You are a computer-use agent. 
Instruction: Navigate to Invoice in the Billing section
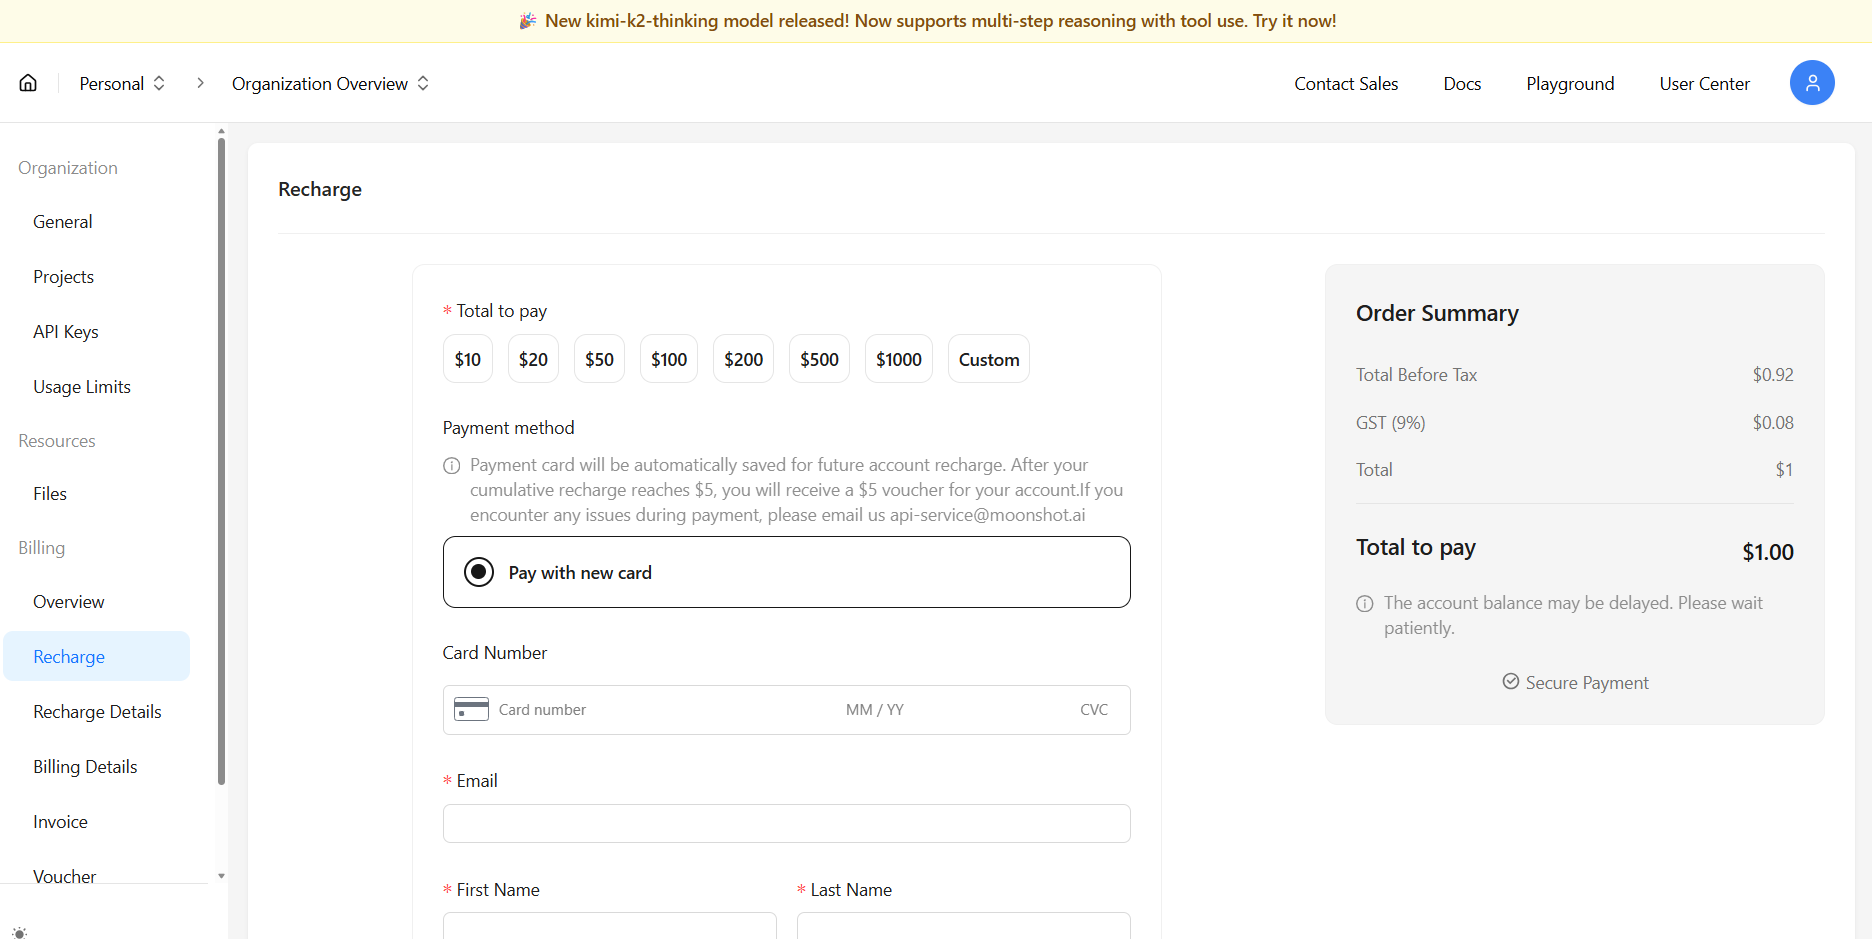(x=59, y=821)
